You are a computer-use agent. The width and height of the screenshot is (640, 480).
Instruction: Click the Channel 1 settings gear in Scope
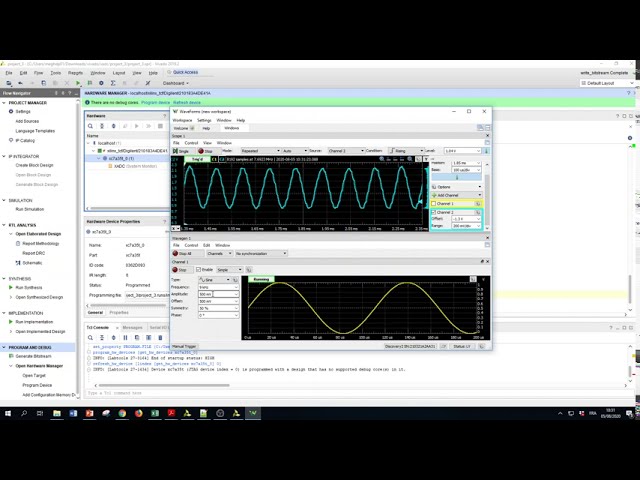click(x=478, y=204)
